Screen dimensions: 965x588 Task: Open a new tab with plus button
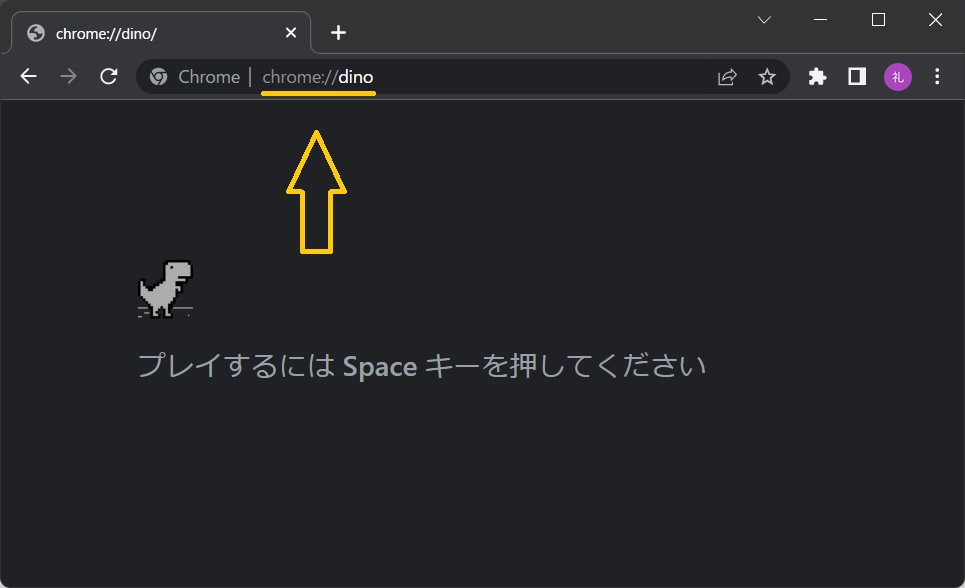[x=338, y=33]
